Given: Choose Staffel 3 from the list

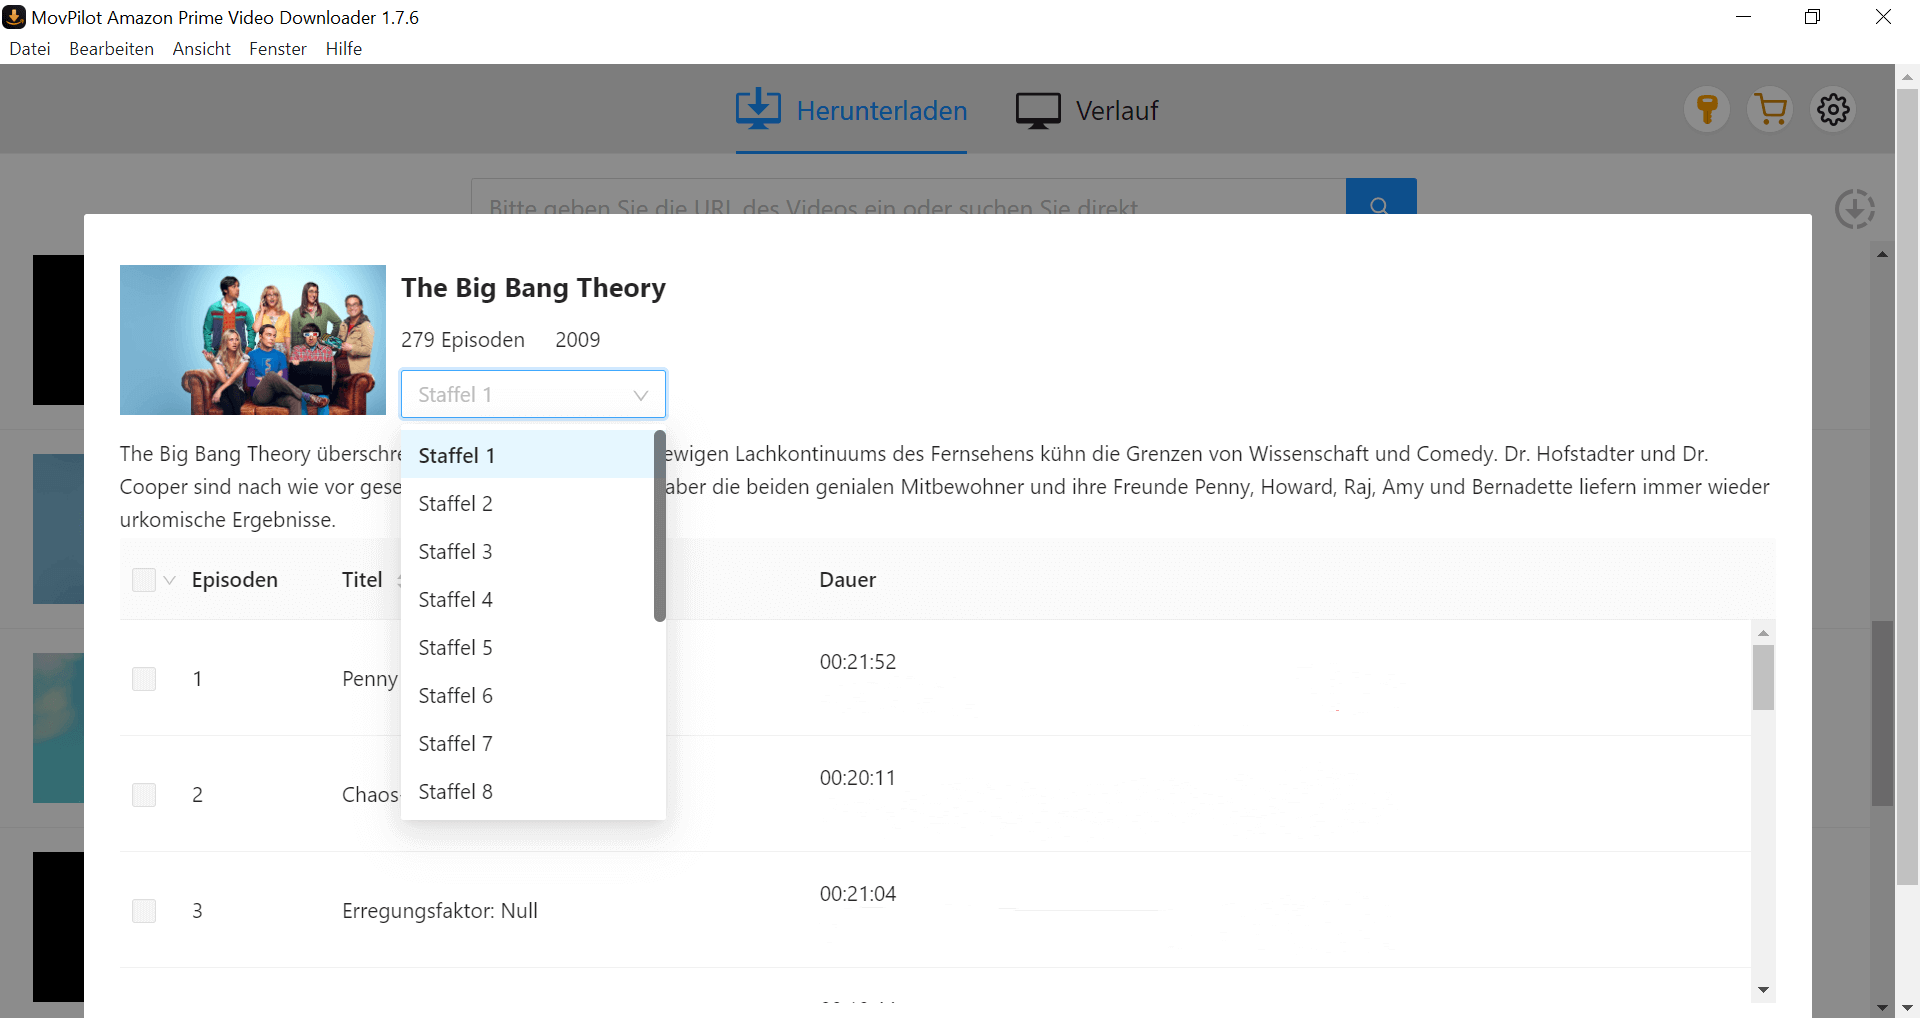Looking at the screenshot, I should tap(527, 551).
